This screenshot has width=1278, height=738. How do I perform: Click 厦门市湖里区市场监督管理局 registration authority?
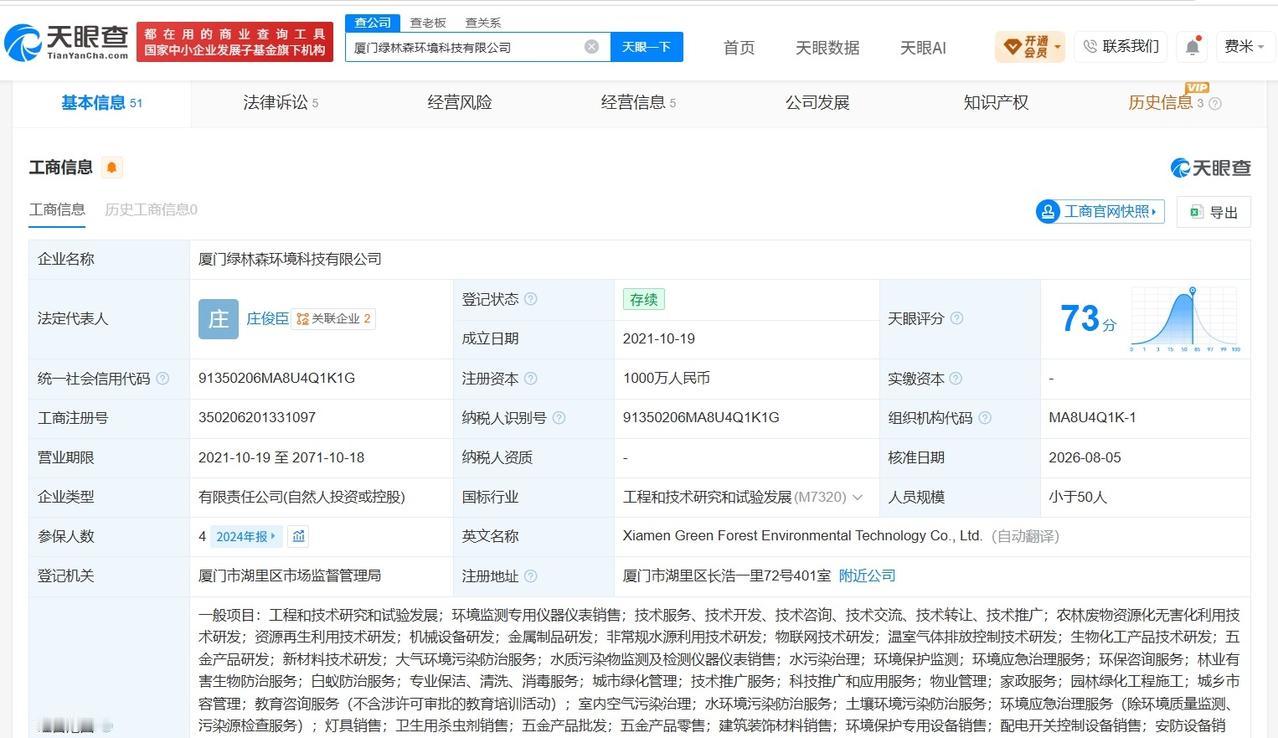point(290,576)
